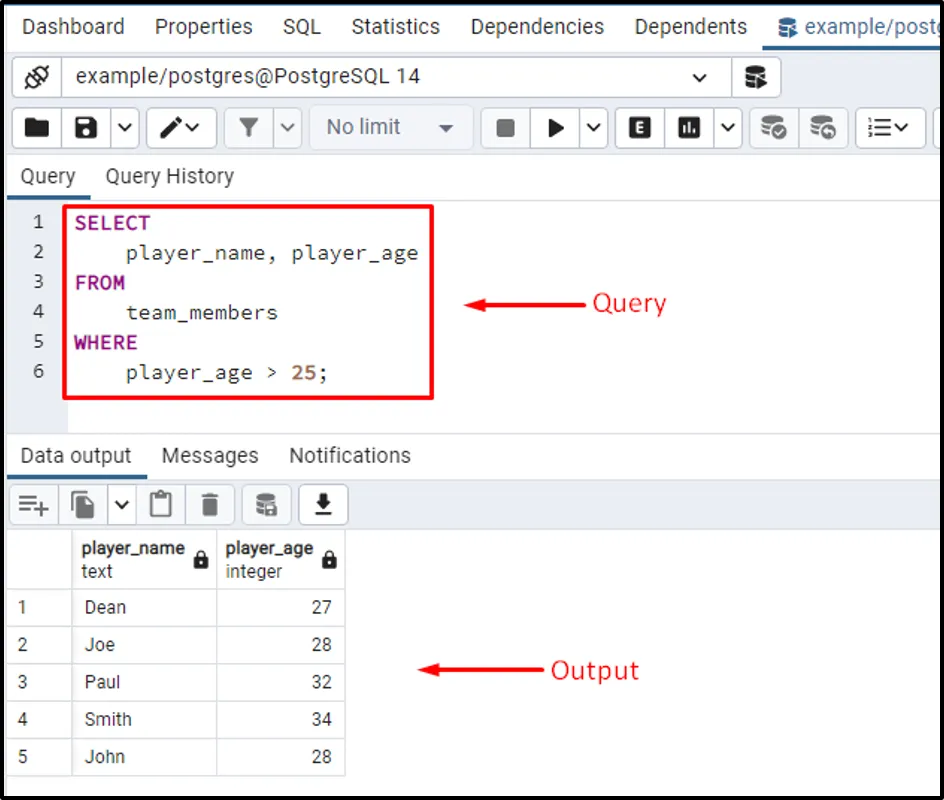
Task: Toggle the connection status icon
Action: 37,77
